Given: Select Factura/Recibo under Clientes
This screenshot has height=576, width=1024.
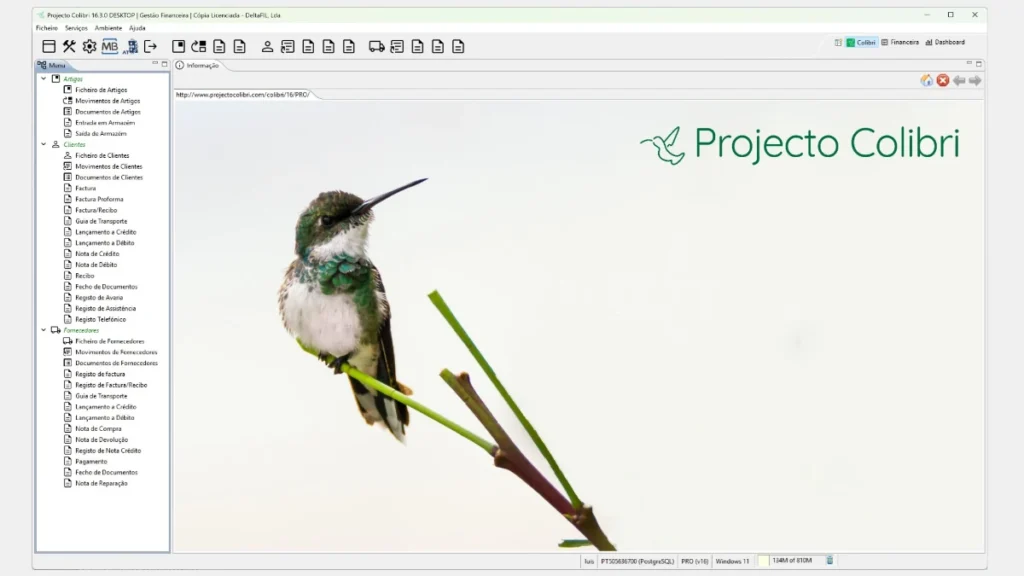Looking at the screenshot, I should pyautogui.click(x=96, y=210).
